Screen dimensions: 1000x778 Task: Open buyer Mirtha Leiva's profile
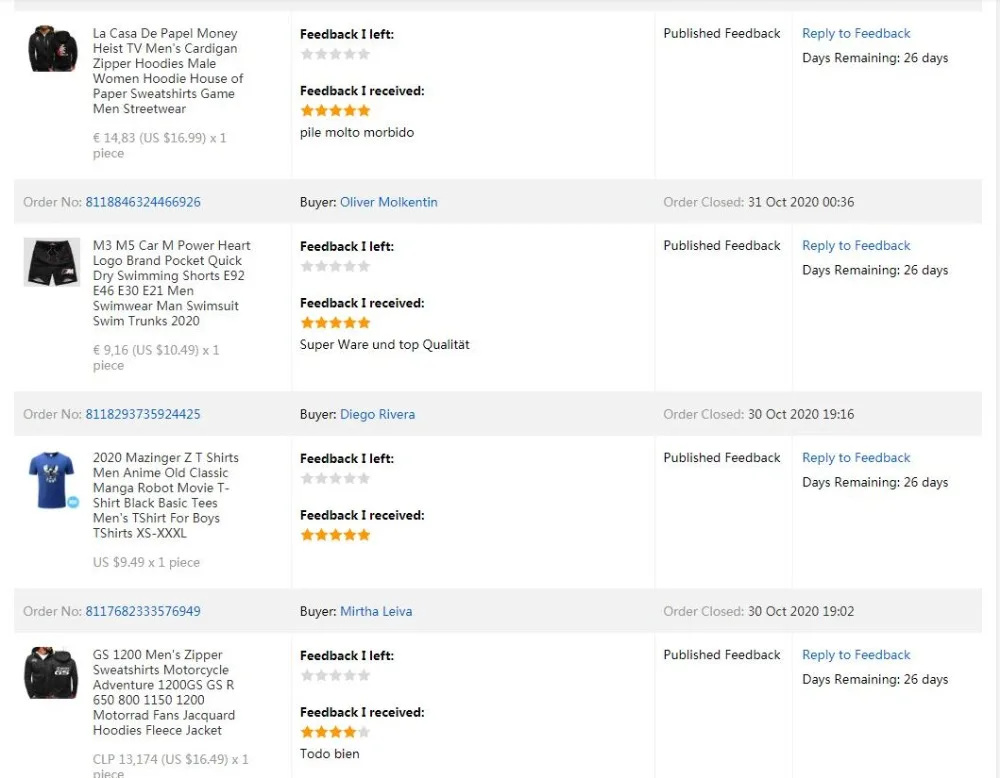tap(376, 611)
